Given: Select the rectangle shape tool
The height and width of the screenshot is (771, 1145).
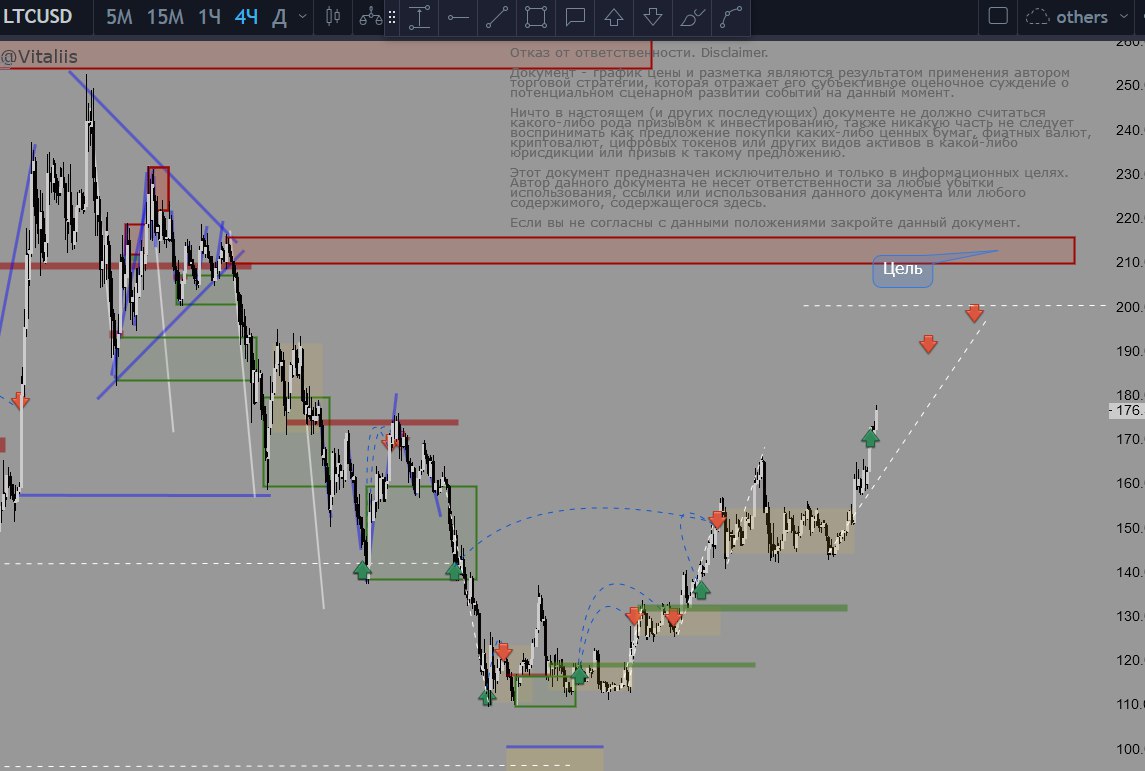Looking at the screenshot, I should point(536,17).
